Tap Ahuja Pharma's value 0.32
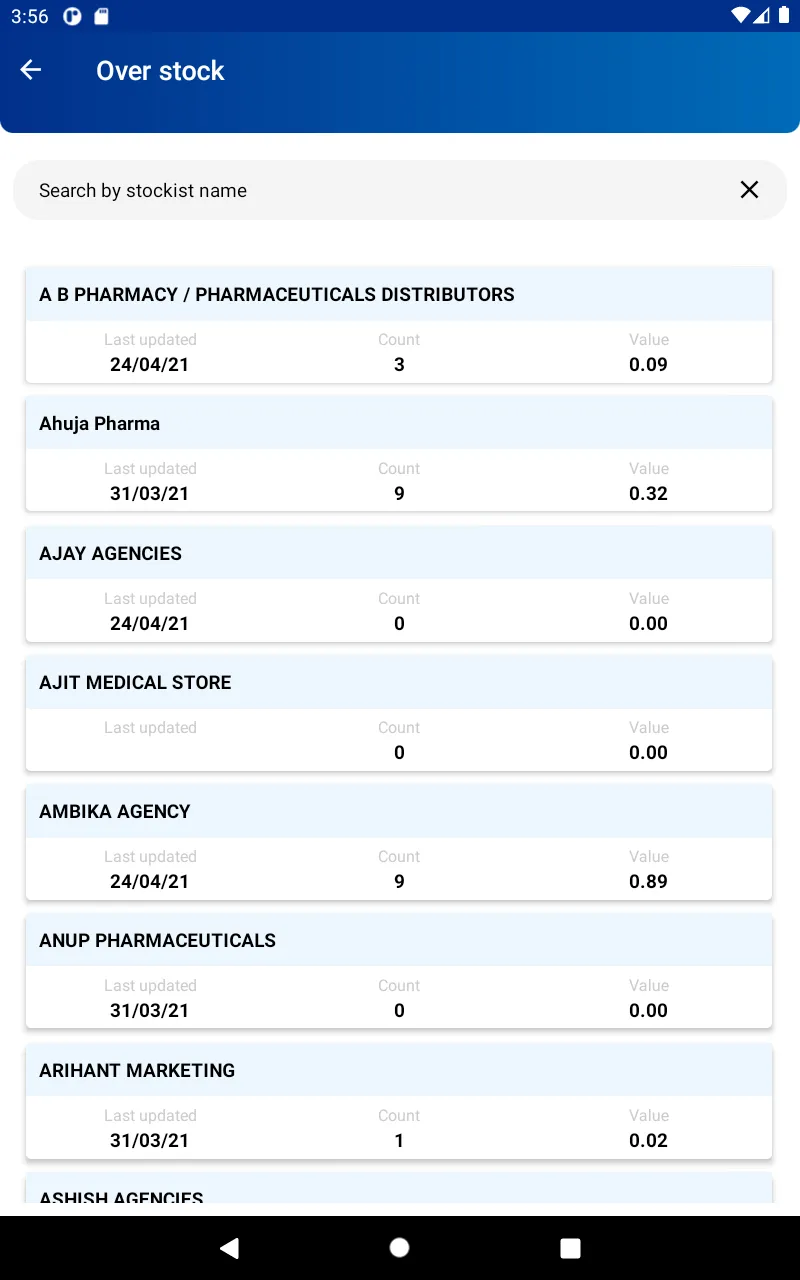Viewport: 800px width, 1280px height. click(x=648, y=493)
